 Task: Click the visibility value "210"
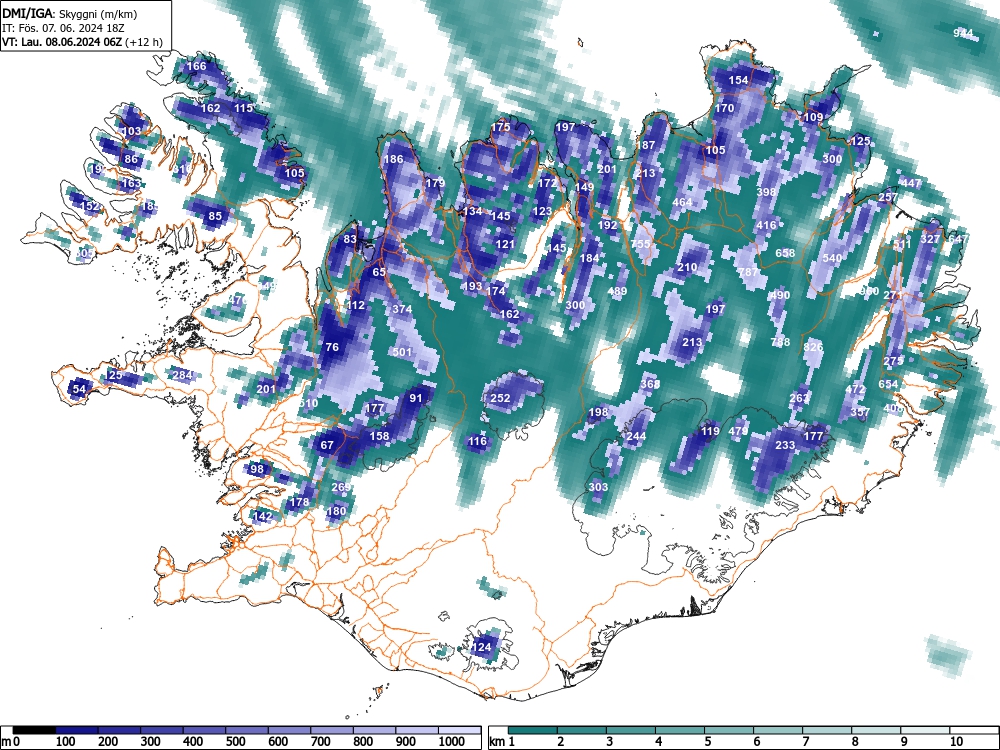(687, 267)
